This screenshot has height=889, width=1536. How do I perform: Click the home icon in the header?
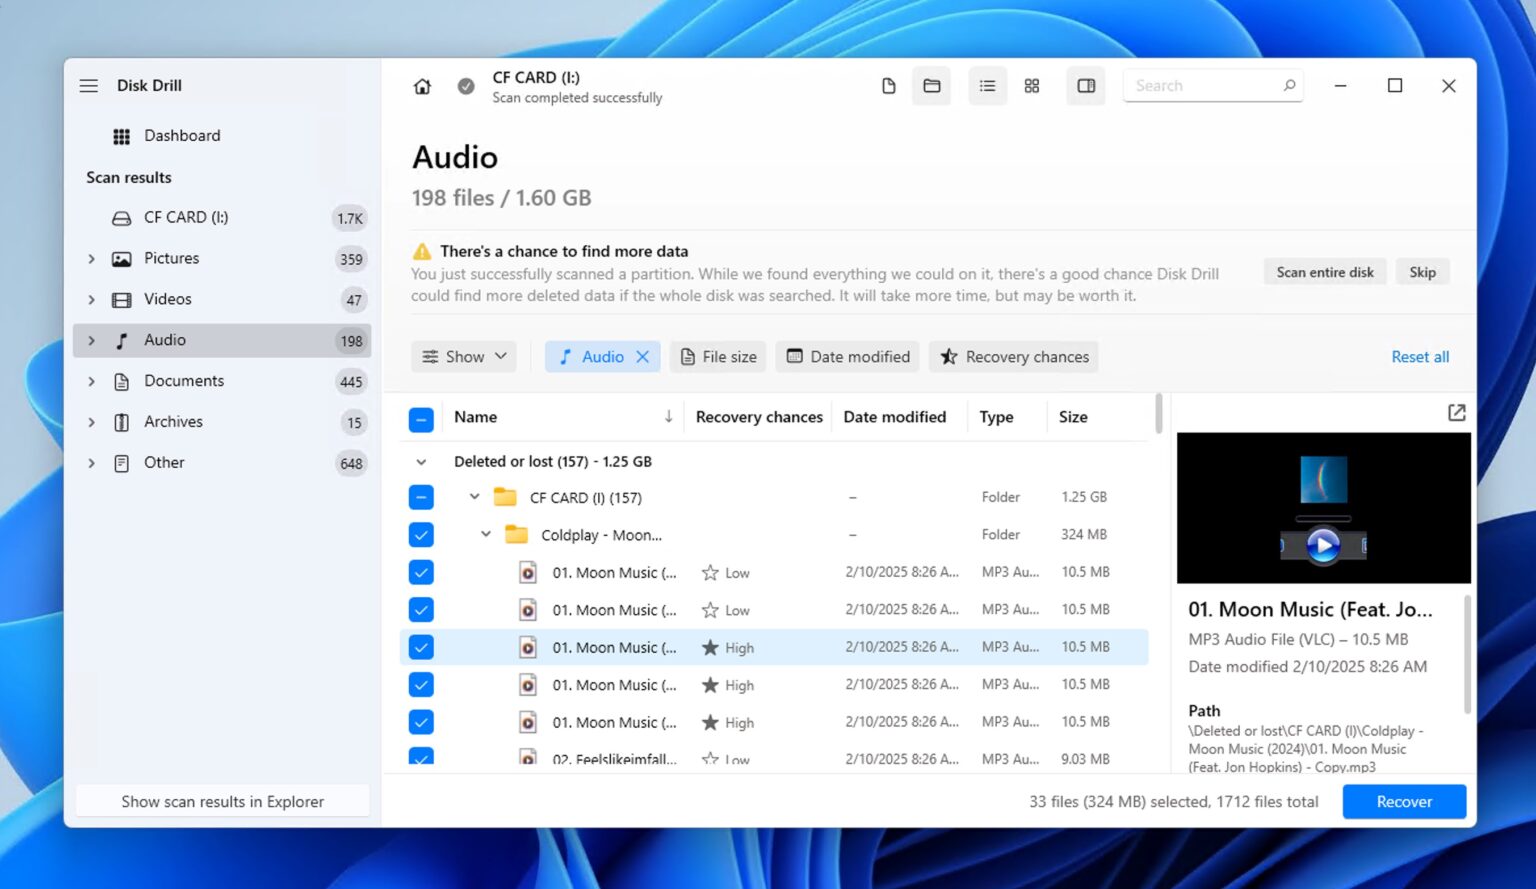coord(422,86)
